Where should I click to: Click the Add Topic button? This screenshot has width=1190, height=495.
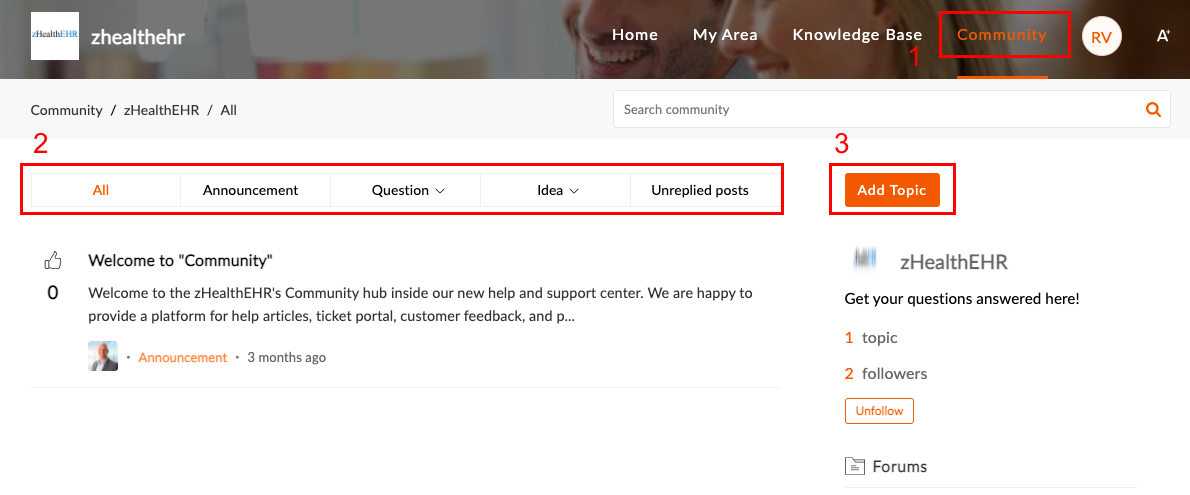[892, 190]
